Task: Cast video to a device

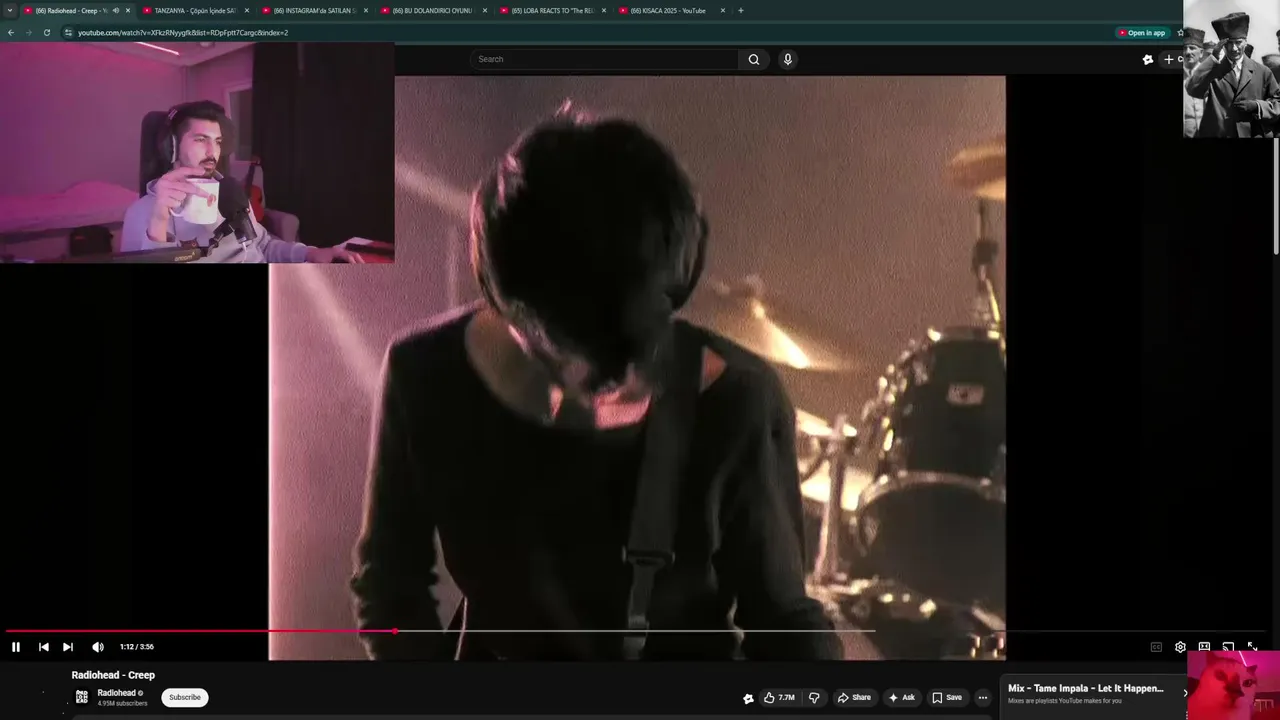Action: click(1228, 647)
